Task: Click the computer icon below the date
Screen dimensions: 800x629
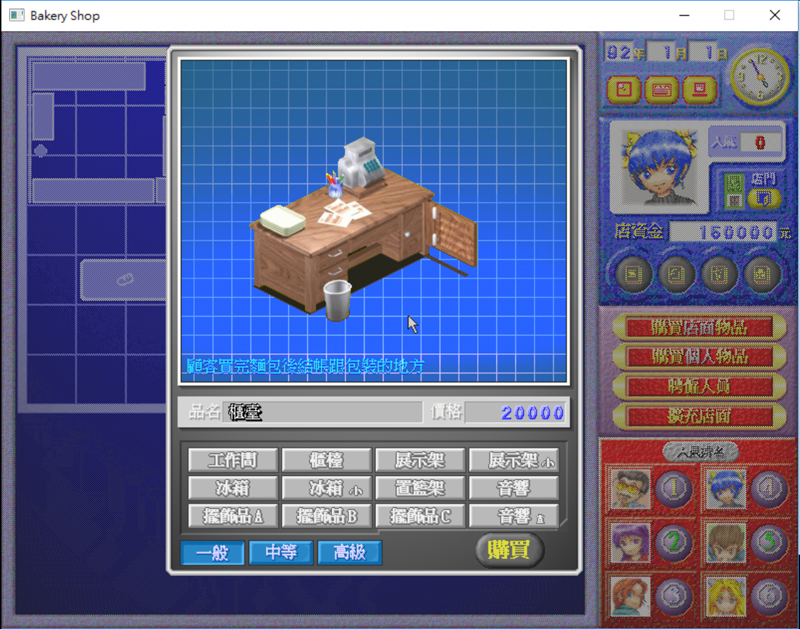Action: pos(699,90)
